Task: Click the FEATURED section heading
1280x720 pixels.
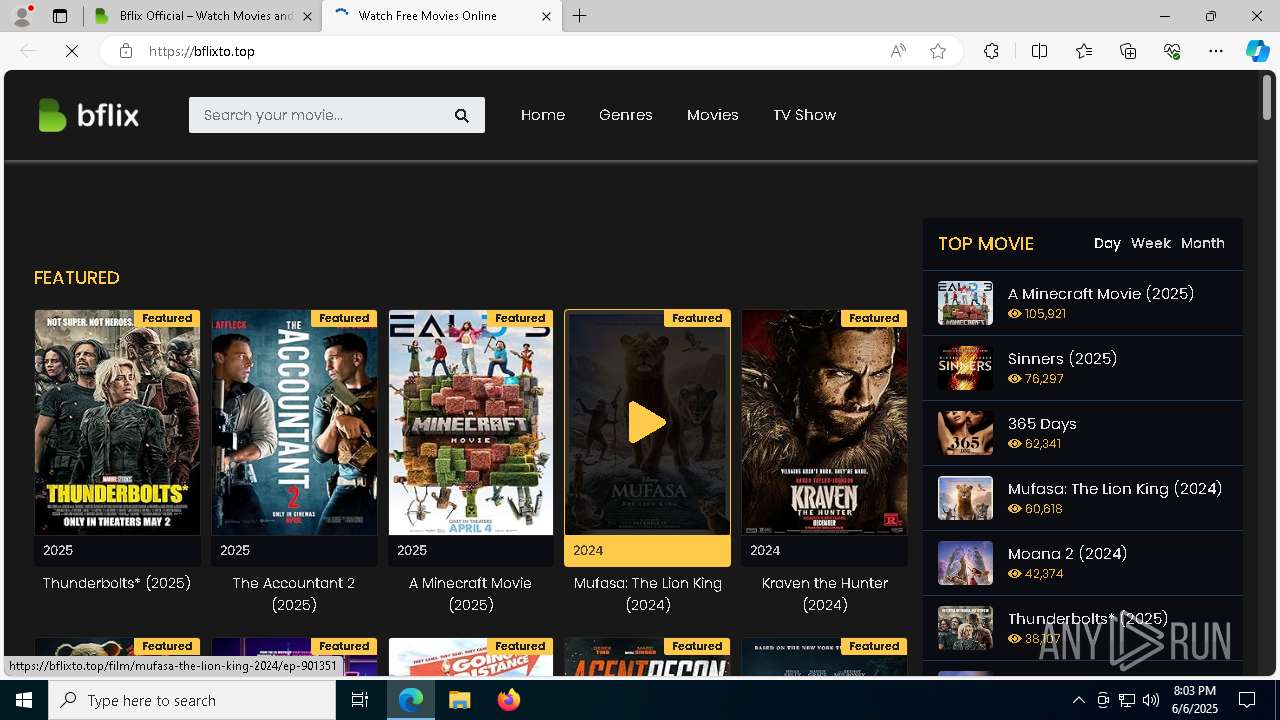Action: coord(77,278)
